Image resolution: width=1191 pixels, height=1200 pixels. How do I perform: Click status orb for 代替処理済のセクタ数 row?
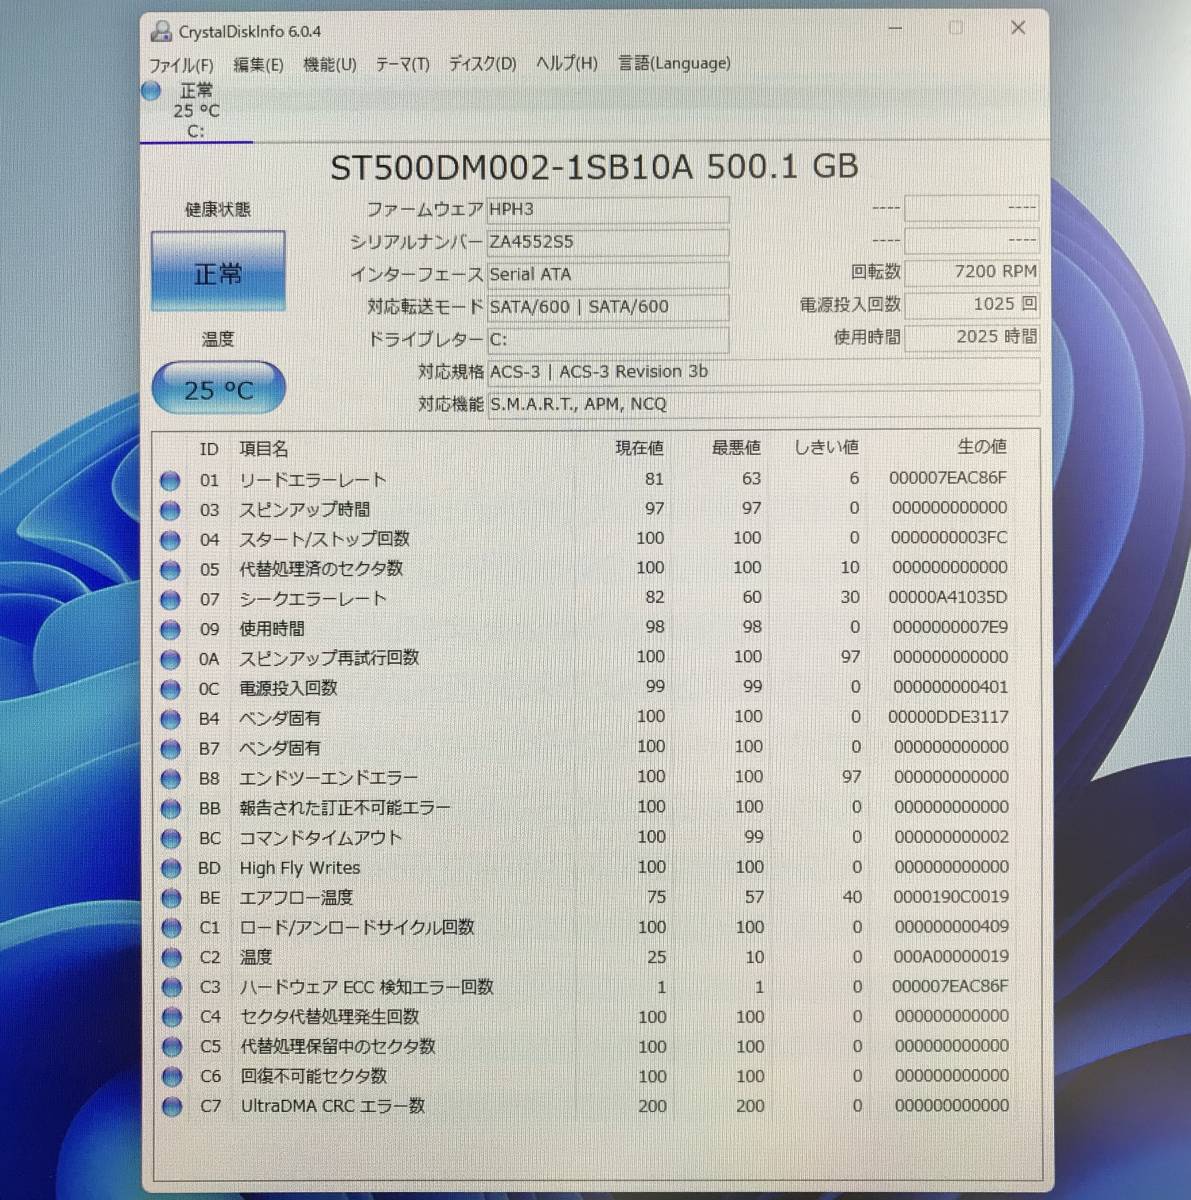170,570
